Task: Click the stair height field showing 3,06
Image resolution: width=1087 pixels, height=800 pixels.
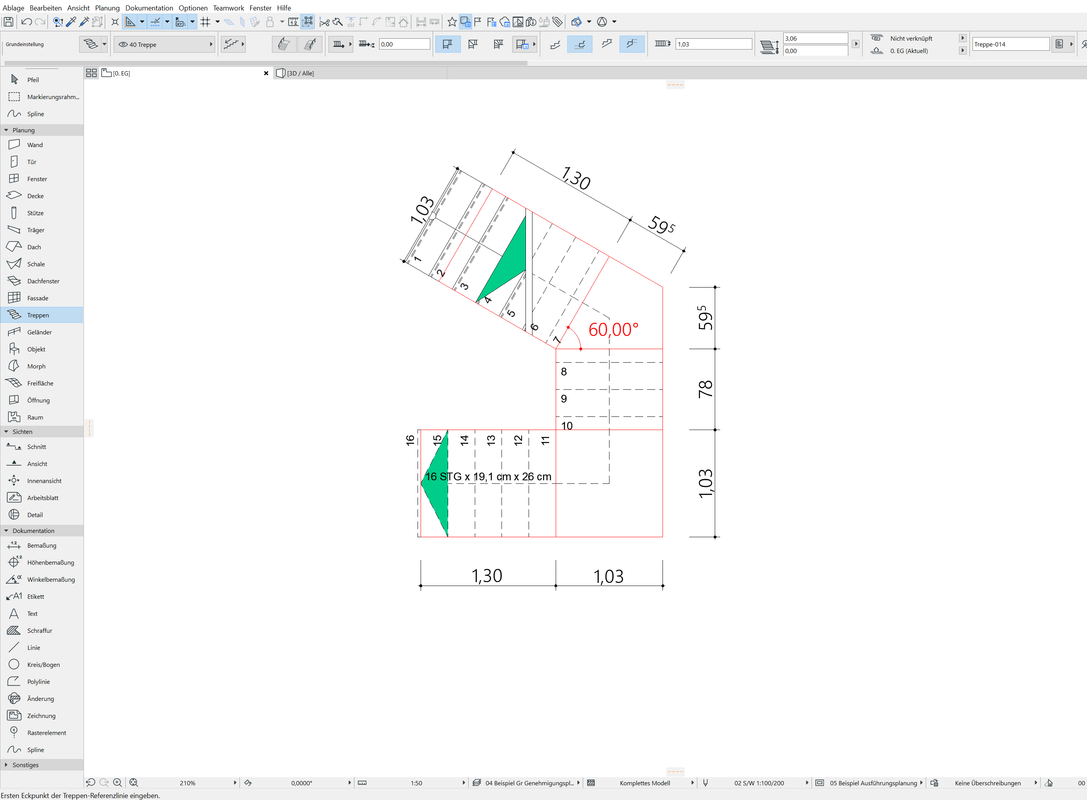Action: 815,38
